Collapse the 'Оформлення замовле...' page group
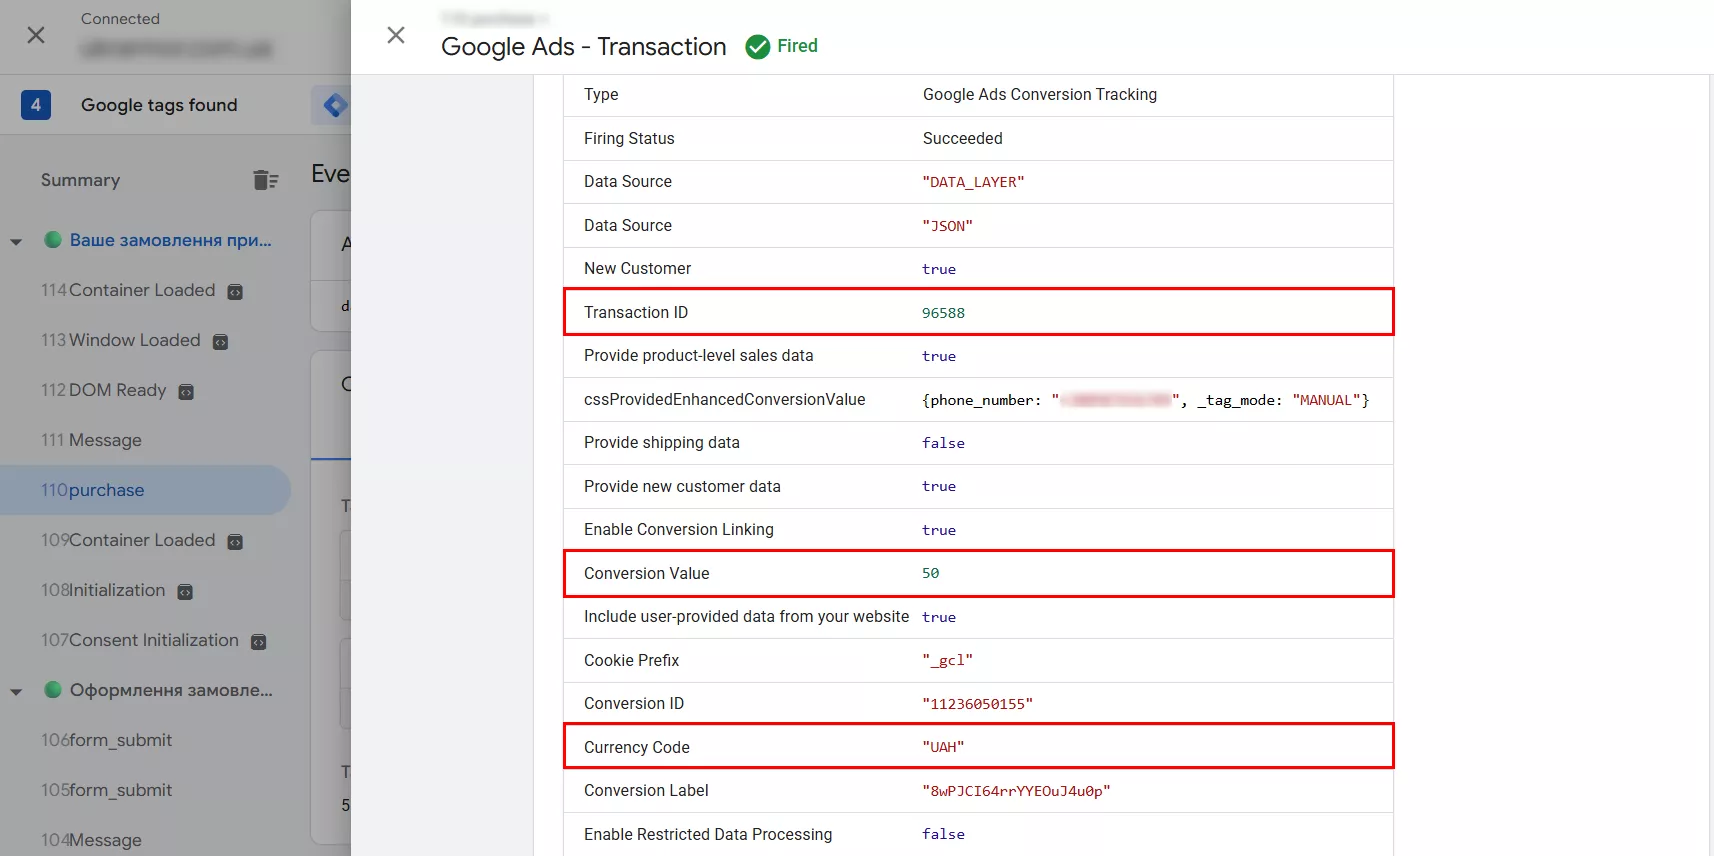The height and width of the screenshot is (856, 1714). pos(16,691)
